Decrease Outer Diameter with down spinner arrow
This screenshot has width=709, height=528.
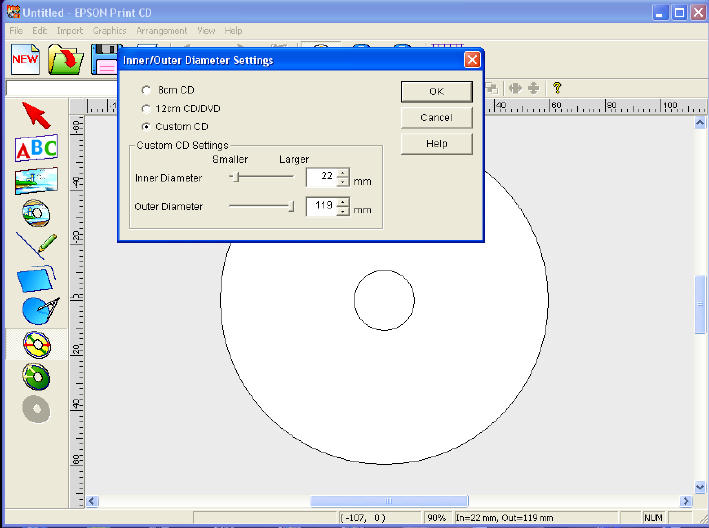(343, 211)
